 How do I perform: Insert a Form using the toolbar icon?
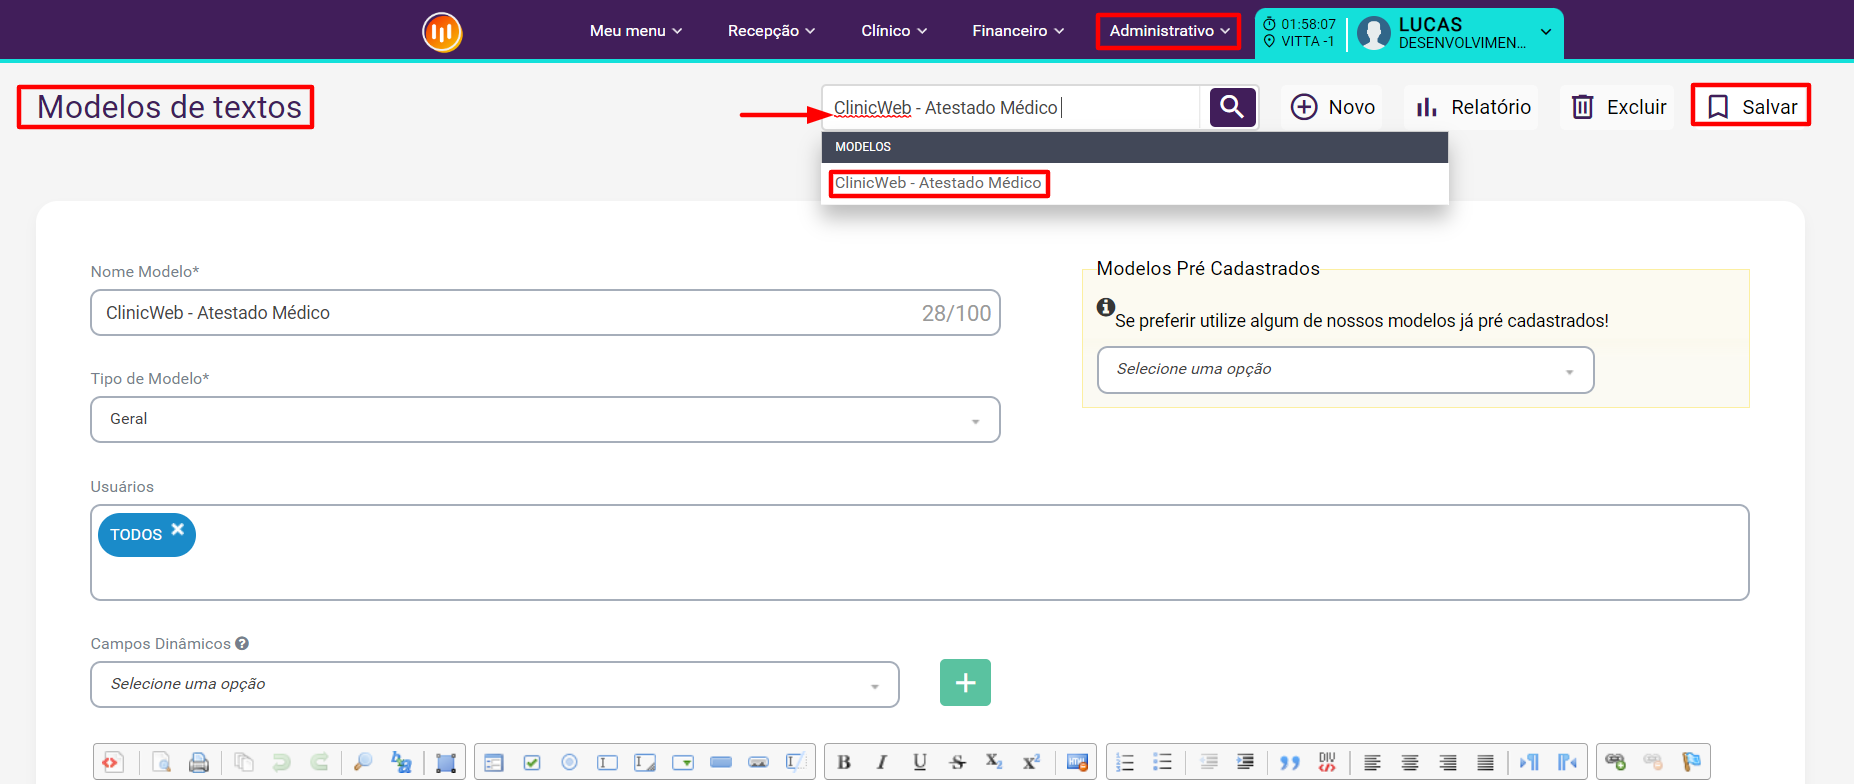[x=494, y=762]
